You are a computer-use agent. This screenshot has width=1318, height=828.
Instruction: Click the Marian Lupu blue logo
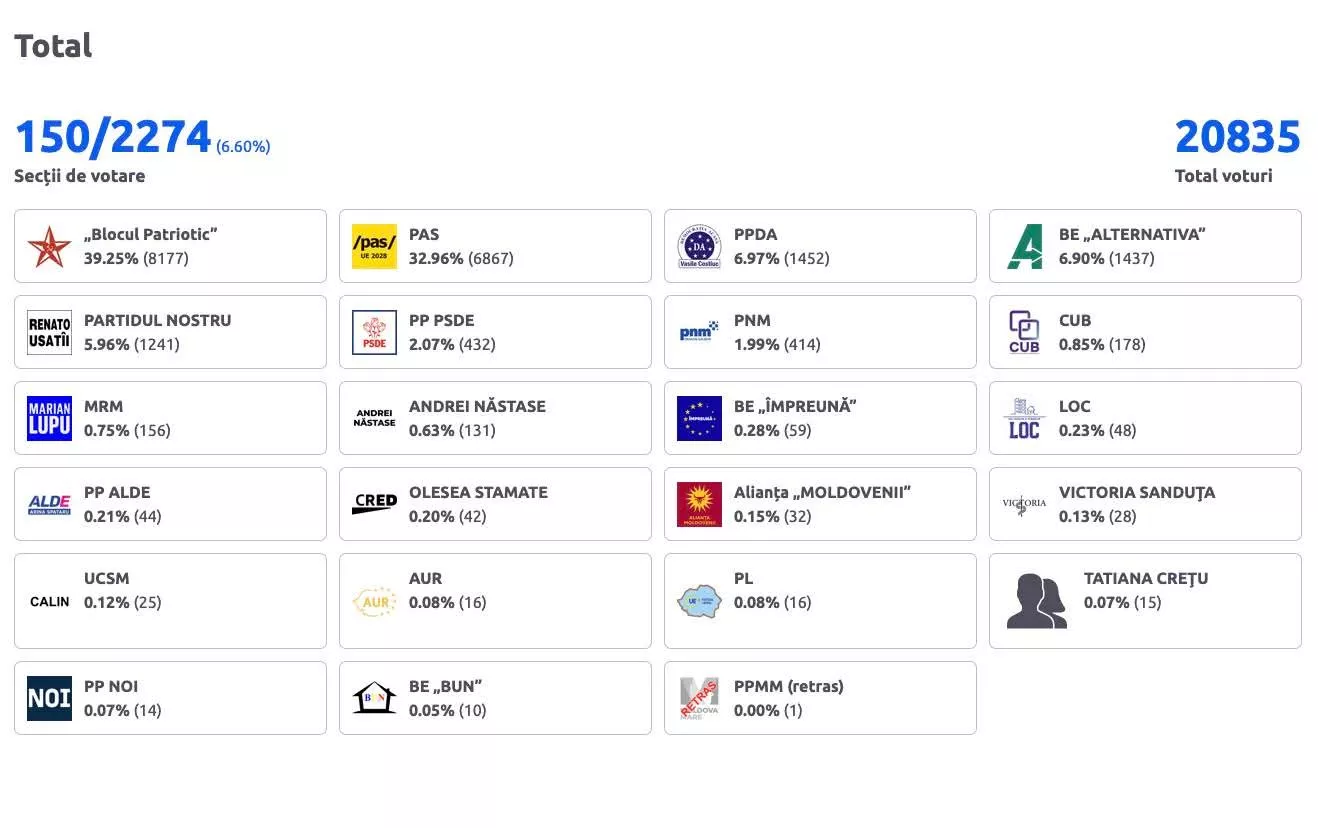tap(49, 418)
